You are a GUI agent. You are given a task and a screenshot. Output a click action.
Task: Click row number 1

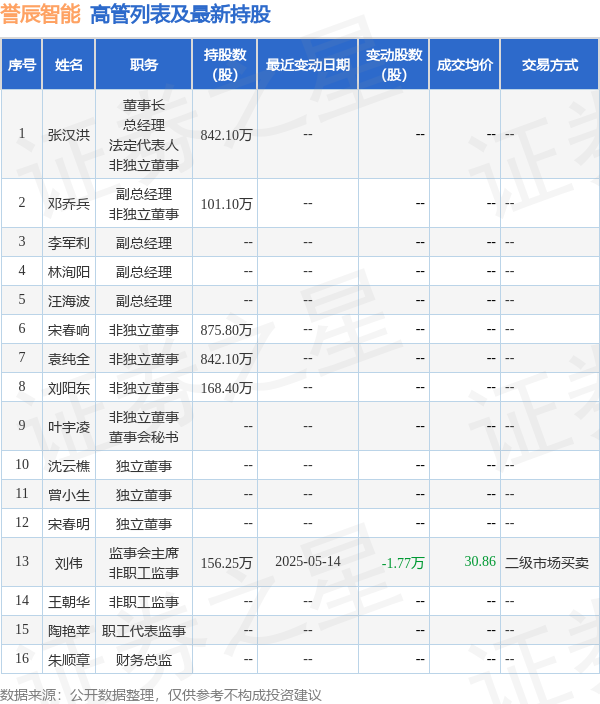point(22,133)
